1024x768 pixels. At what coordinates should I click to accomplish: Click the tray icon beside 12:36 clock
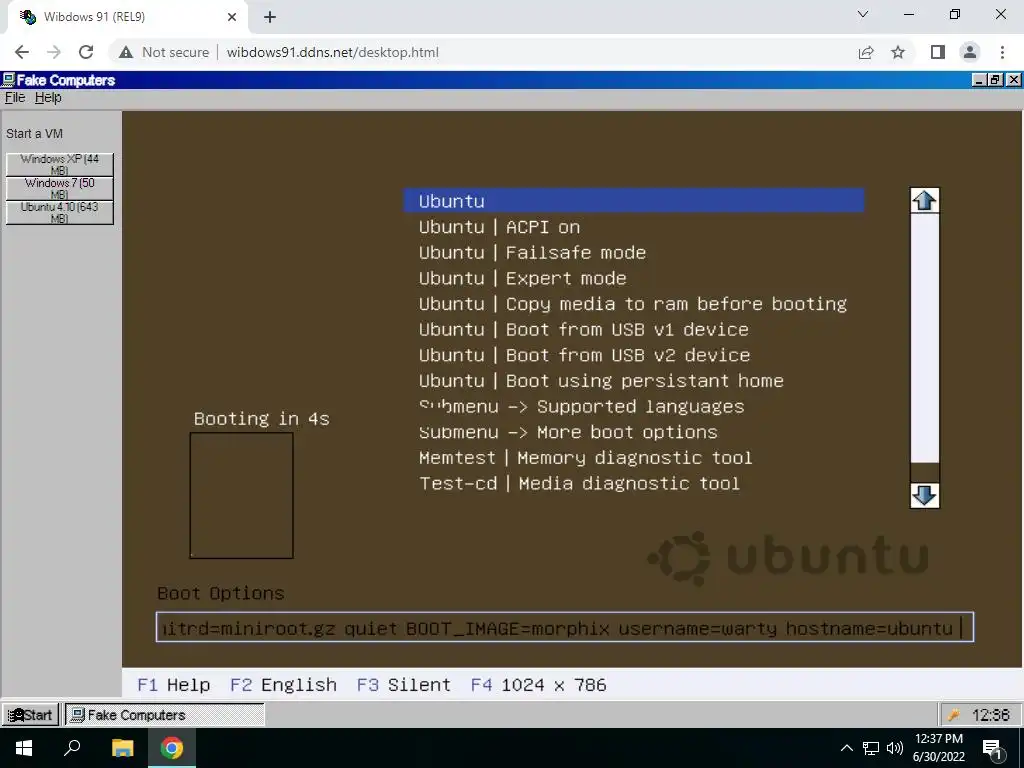tap(953, 715)
